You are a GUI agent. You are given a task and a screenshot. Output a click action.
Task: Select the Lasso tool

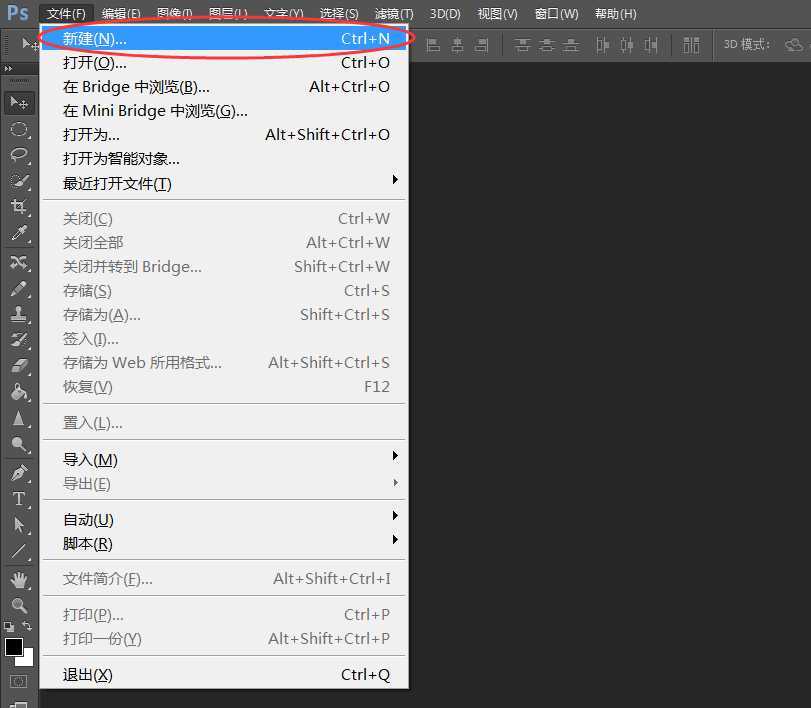[x=20, y=155]
